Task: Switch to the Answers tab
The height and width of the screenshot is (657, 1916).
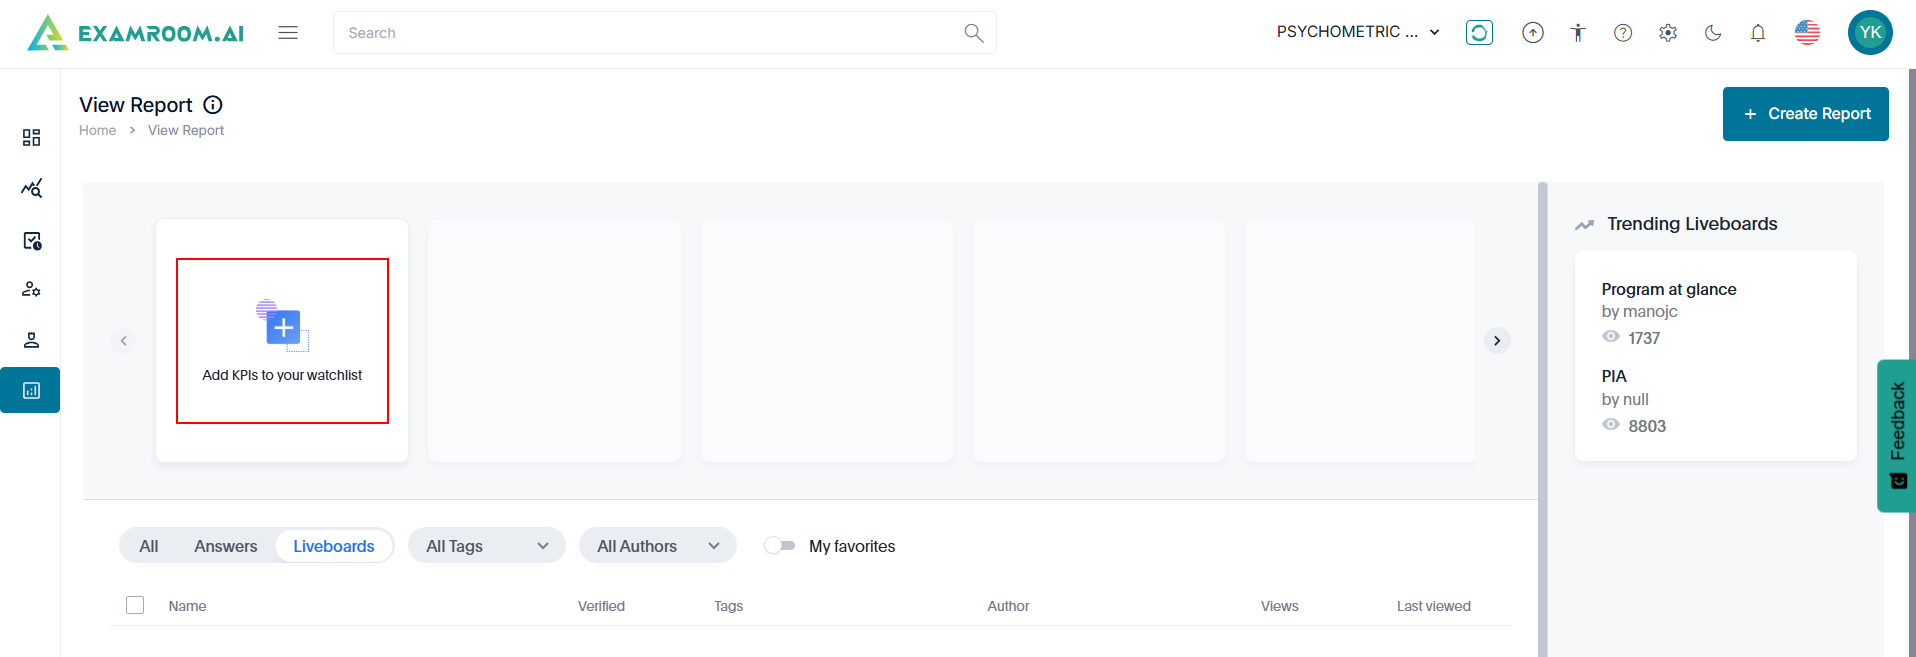Action: (x=226, y=546)
